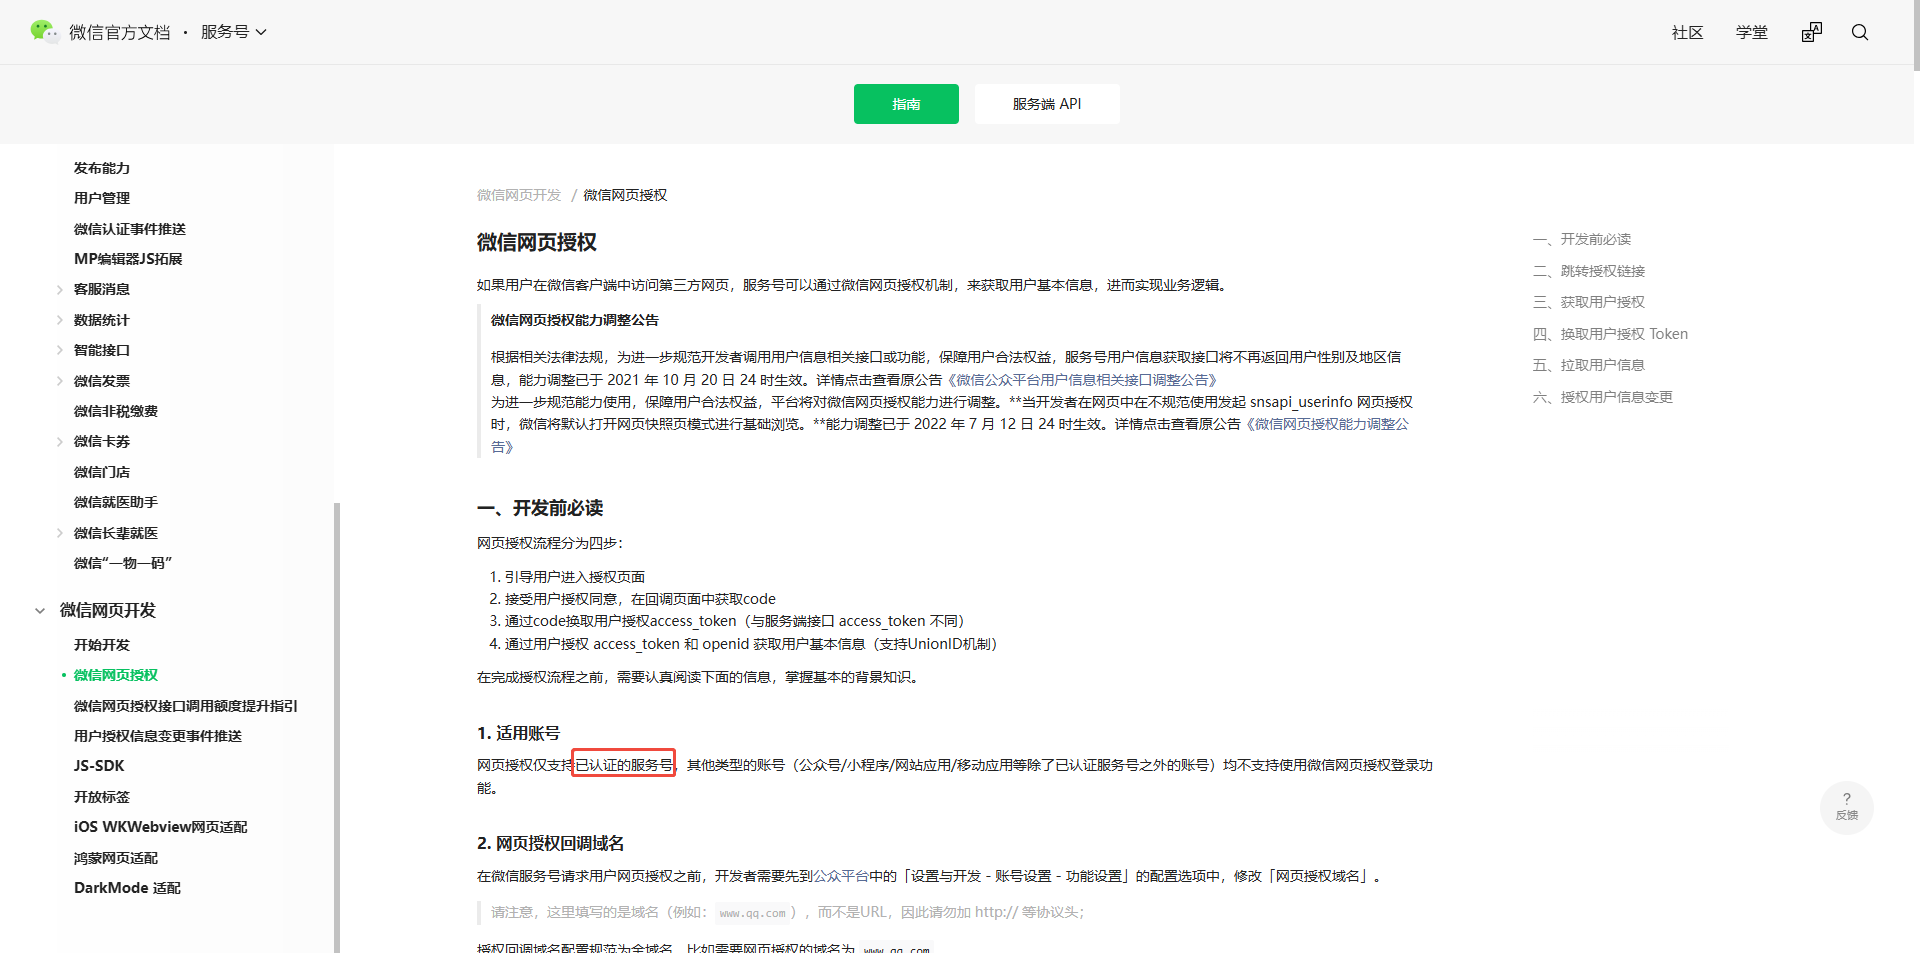1920x953 pixels.
Task: Open the search magnifier icon
Action: click(x=1860, y=32)
